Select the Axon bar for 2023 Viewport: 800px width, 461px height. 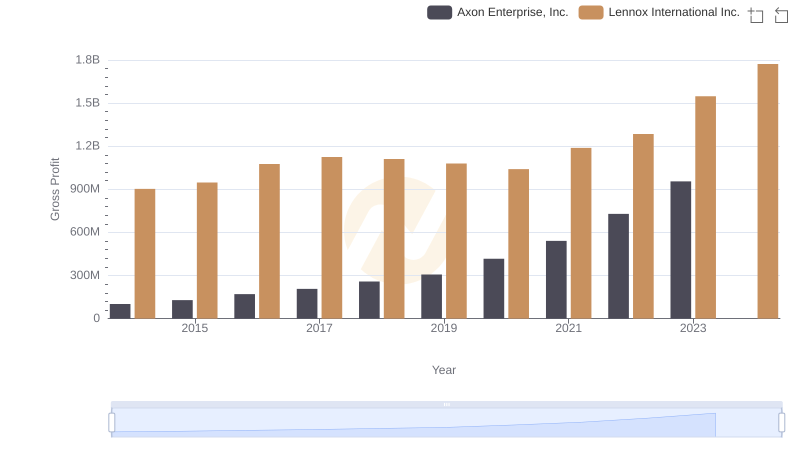click(x=681, y=250)
